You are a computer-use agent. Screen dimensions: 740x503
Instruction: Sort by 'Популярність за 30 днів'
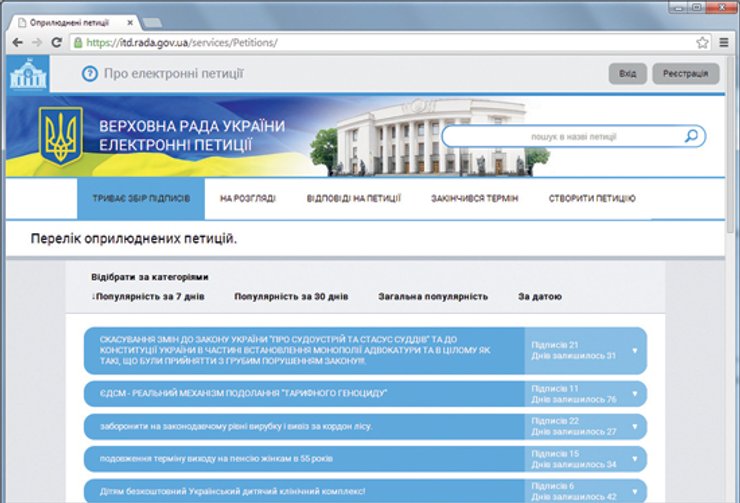pos(291,297)
